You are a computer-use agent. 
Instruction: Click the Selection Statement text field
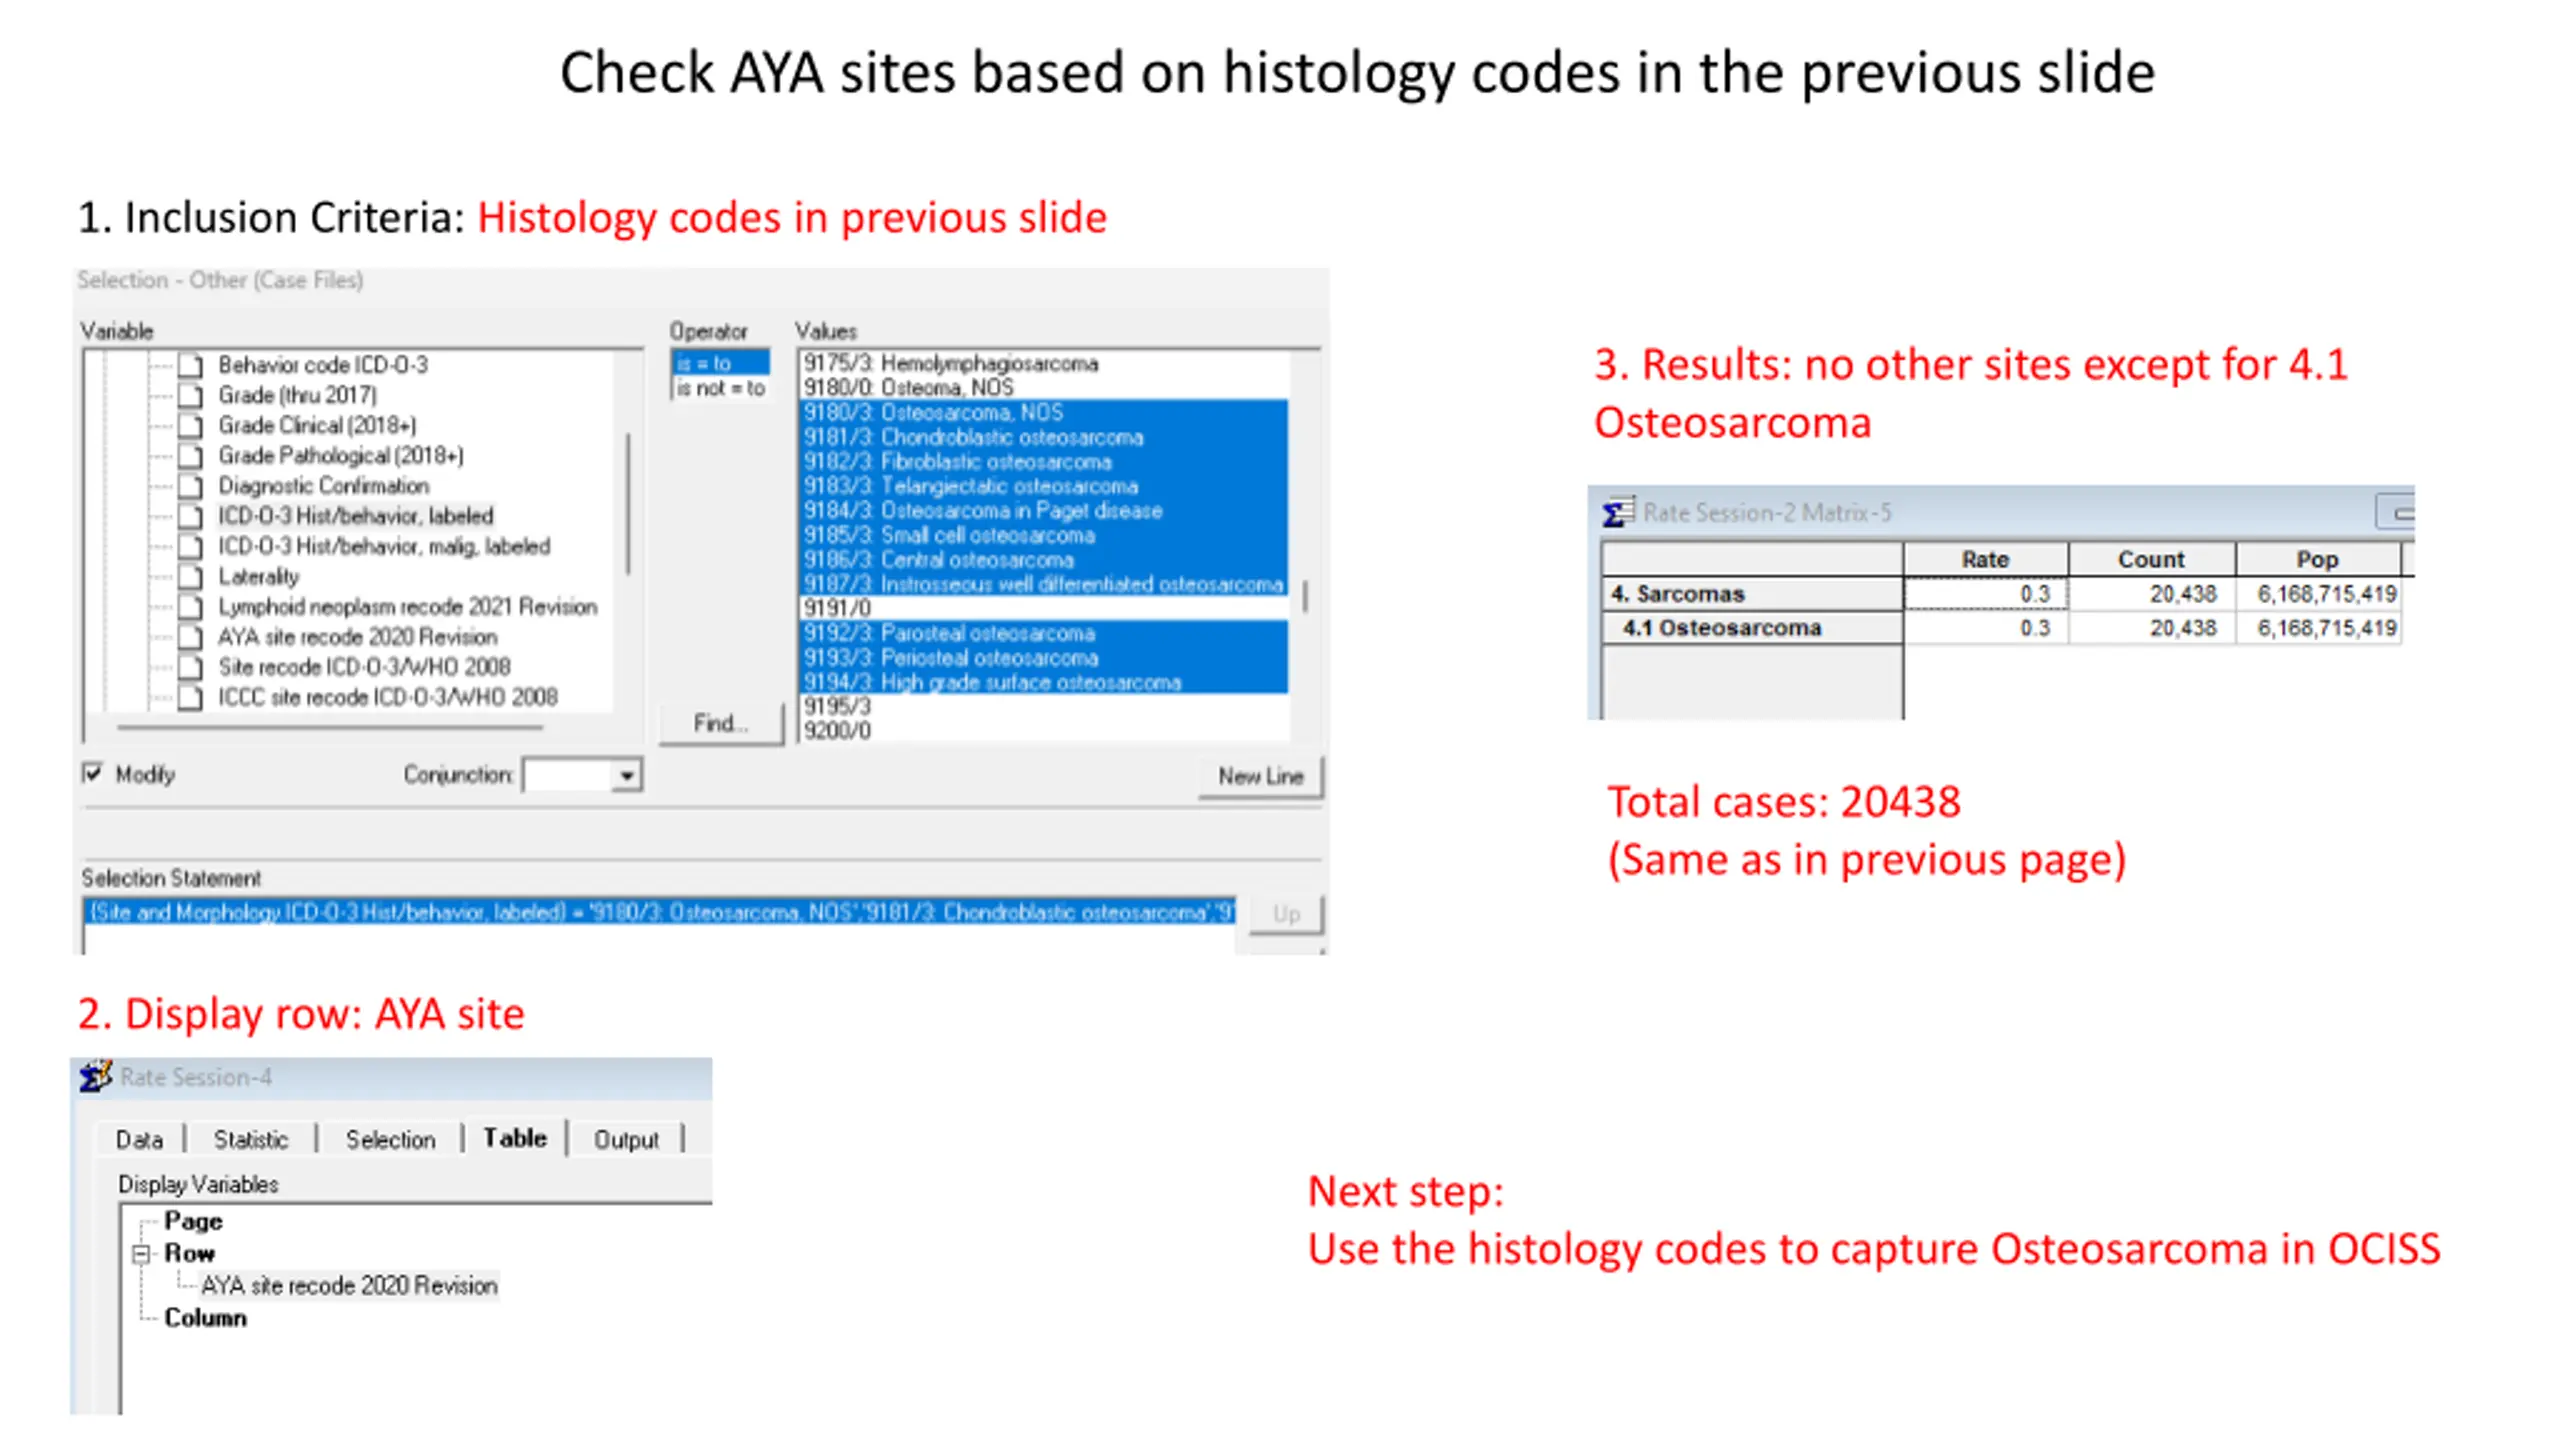click(660, 912)
